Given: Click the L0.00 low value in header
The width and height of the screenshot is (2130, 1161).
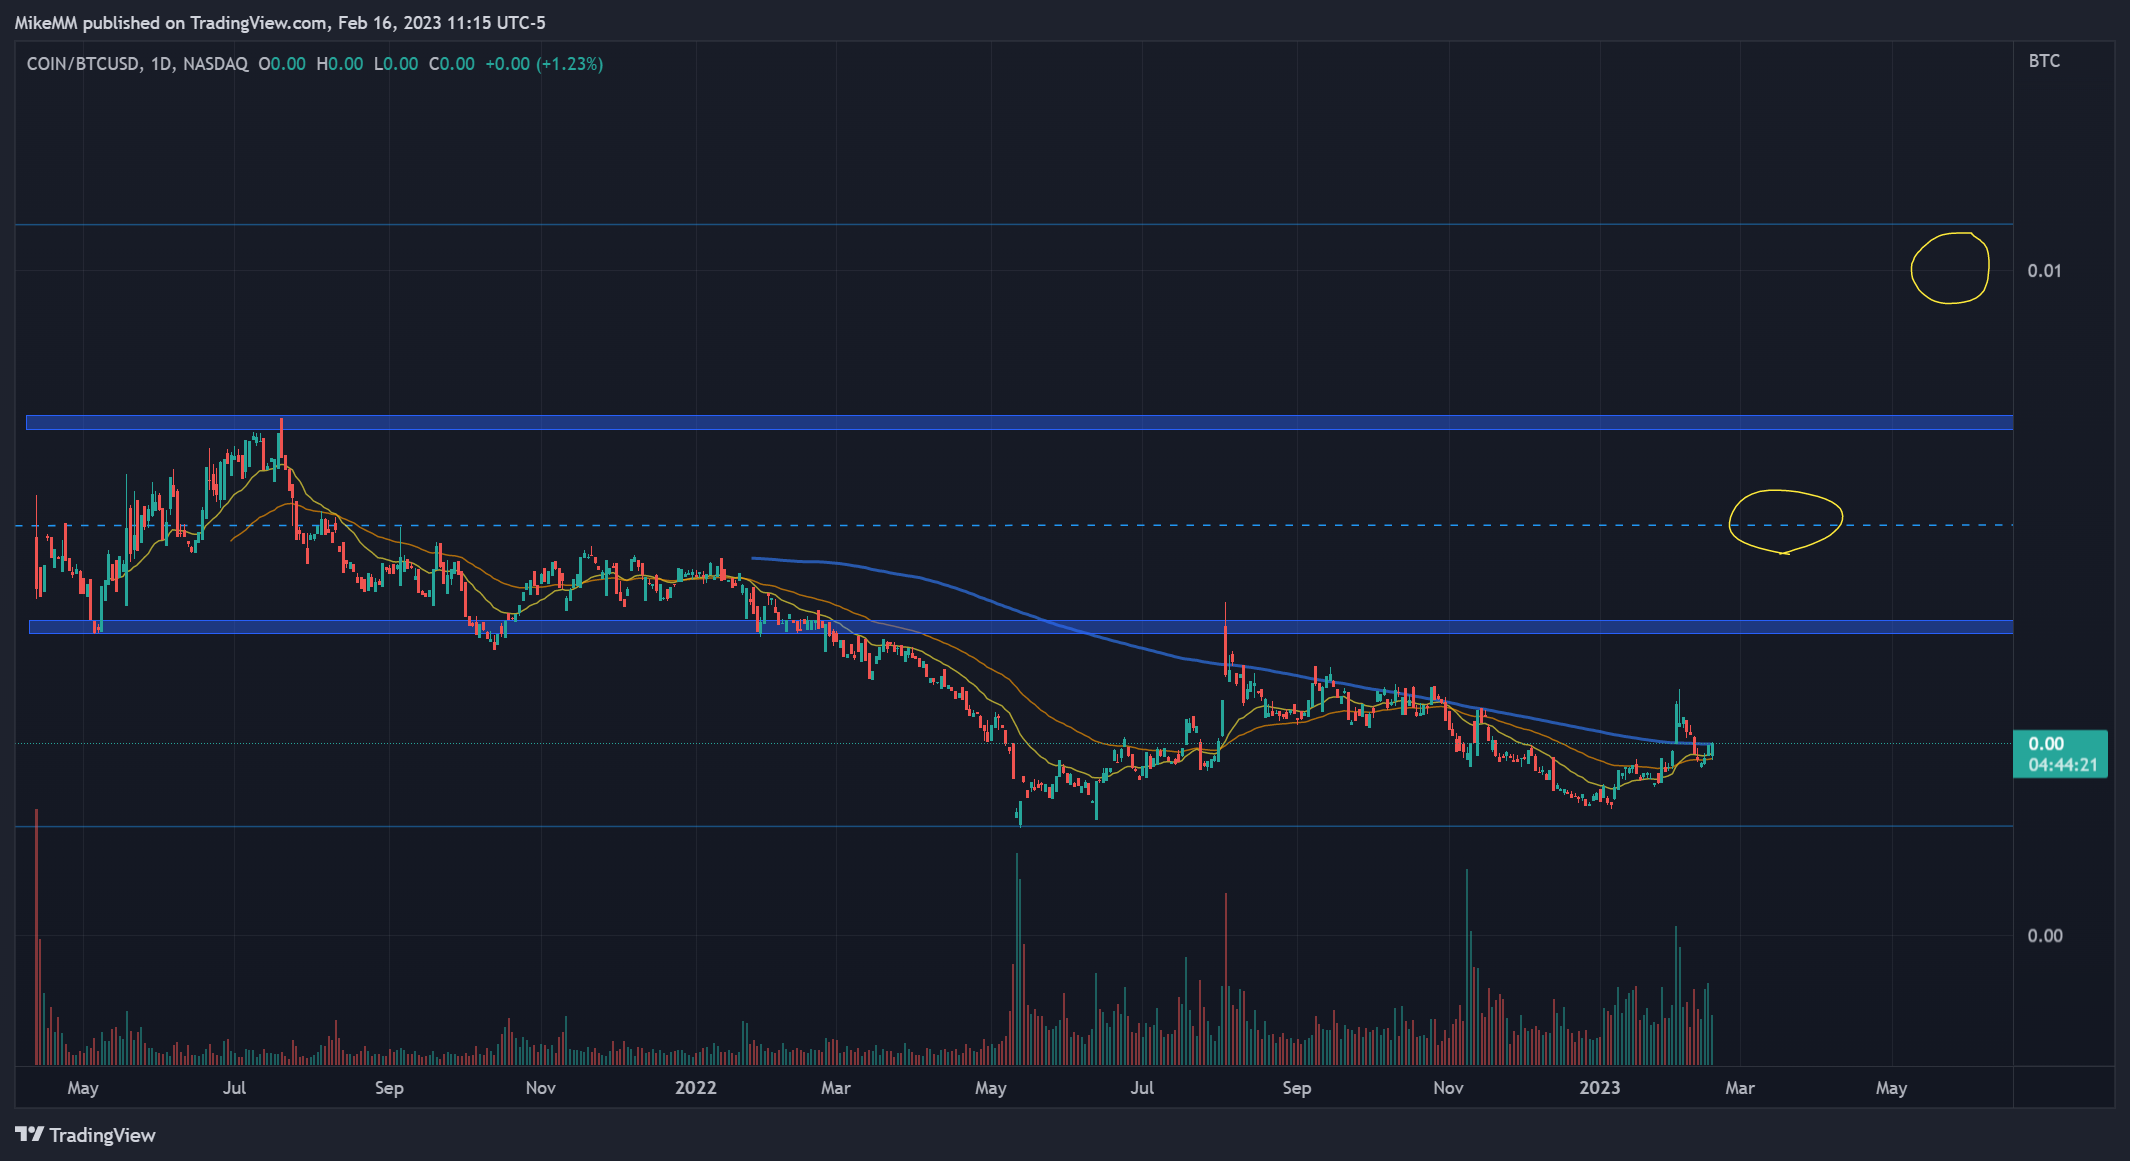Looking at the screenshot, I should pyautogui.click(x=396, y=64).
